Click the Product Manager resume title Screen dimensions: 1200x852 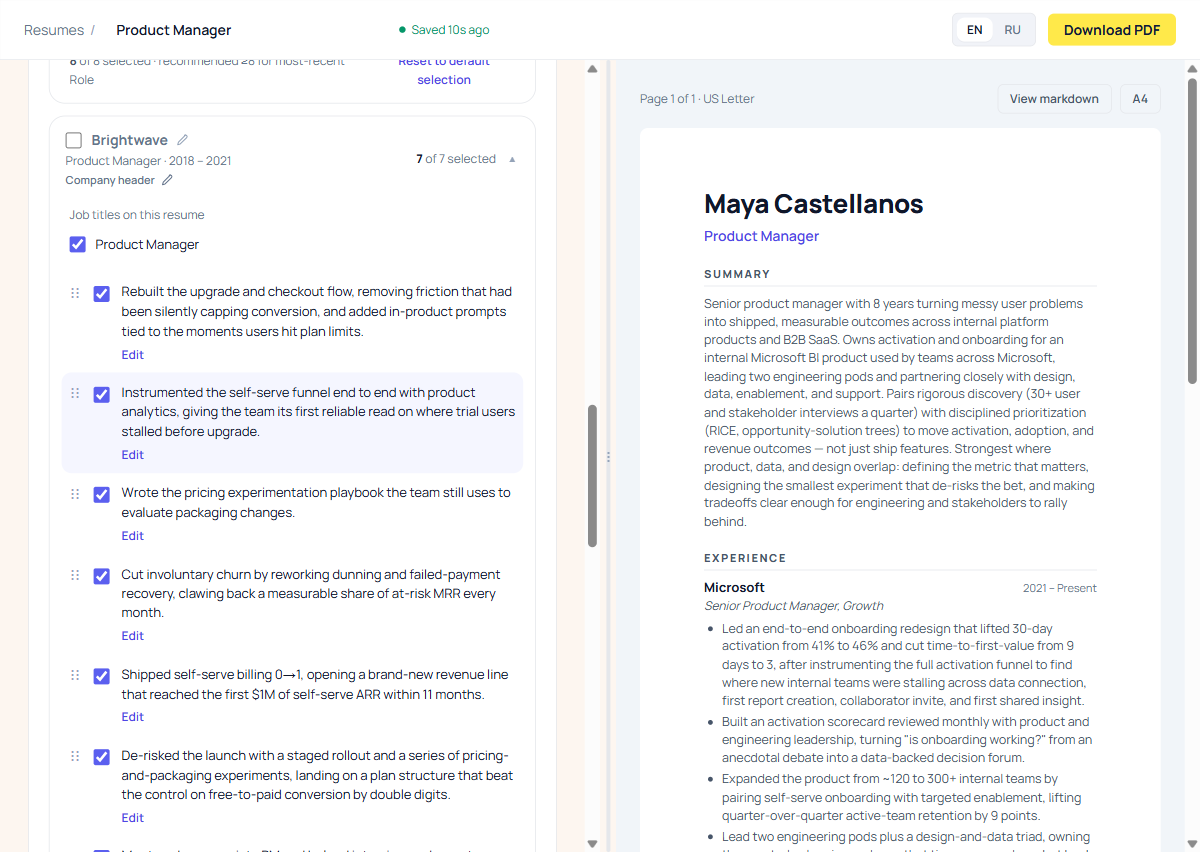click(174, 30)
